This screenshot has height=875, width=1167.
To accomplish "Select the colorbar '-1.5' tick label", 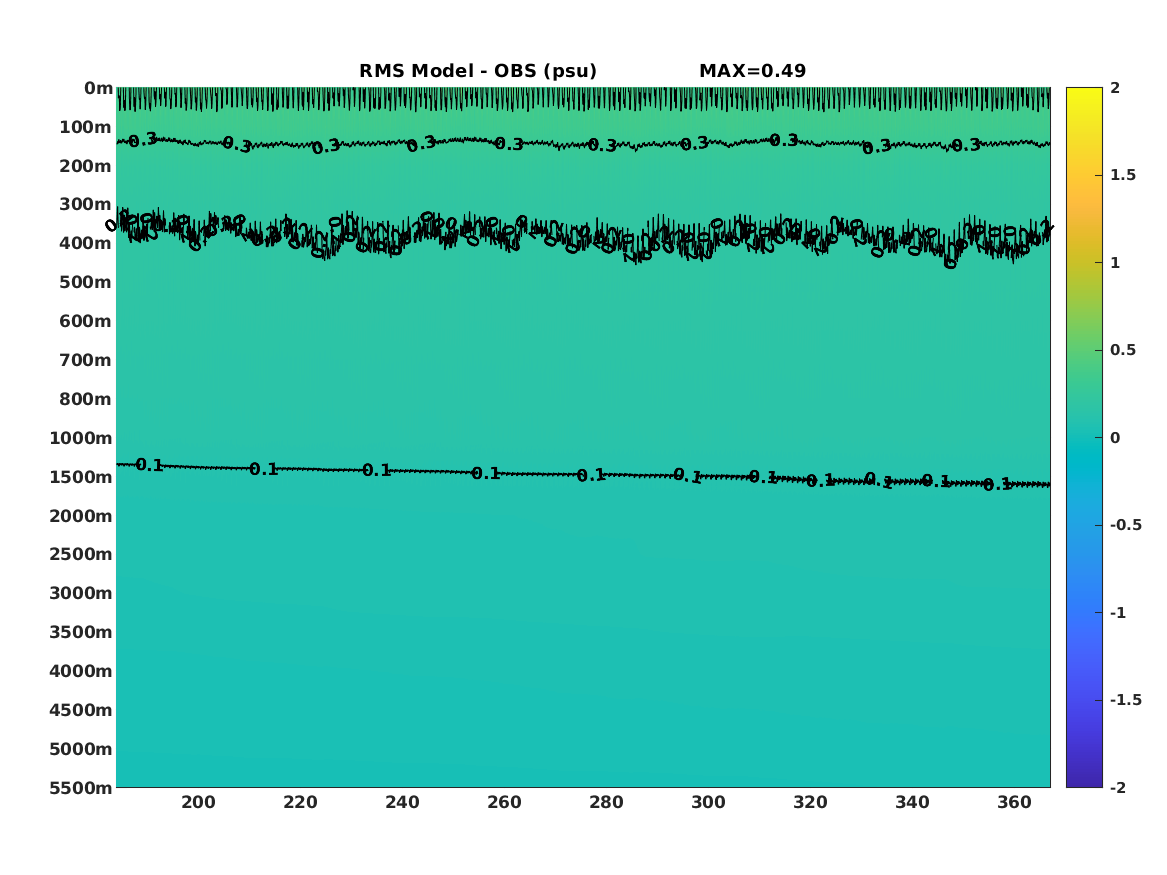I will pos(1125,700).
